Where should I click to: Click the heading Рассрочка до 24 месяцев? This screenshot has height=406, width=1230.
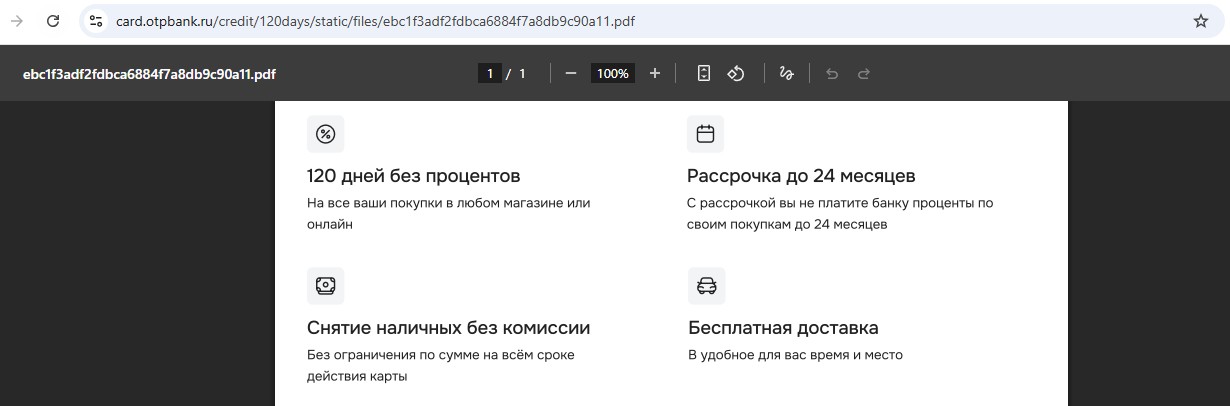801,177
